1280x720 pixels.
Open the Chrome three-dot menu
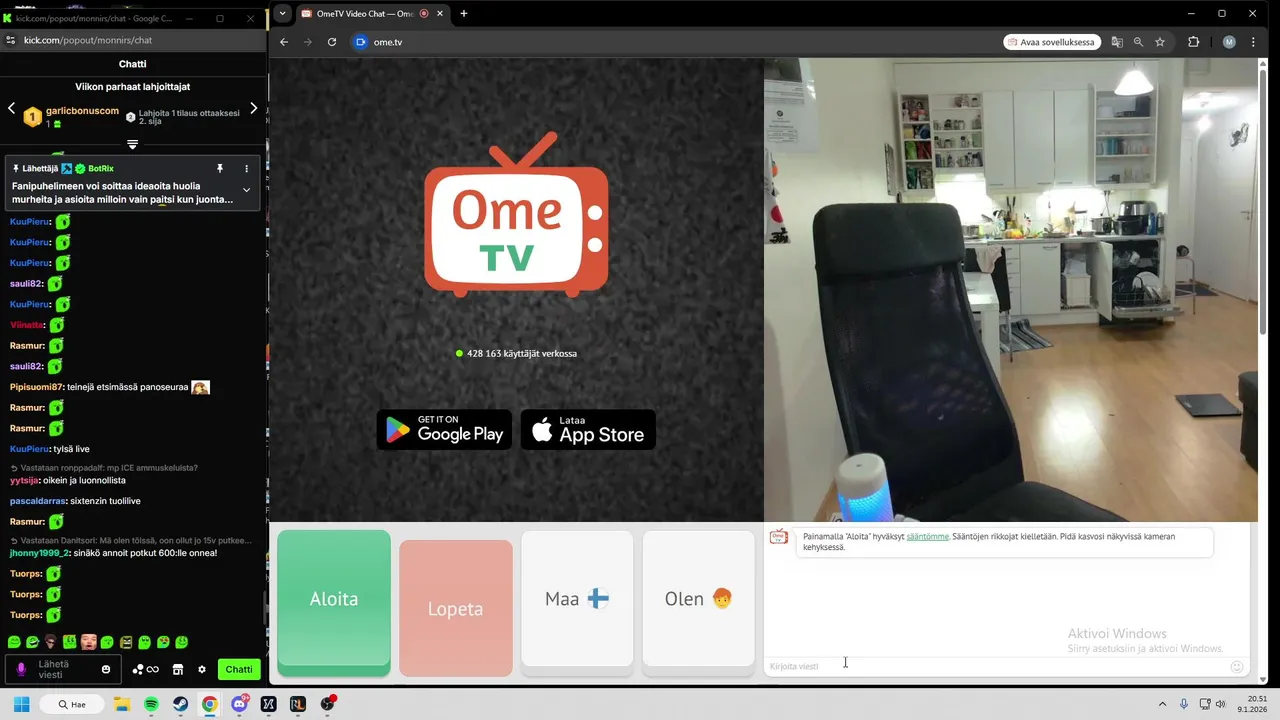[x=1253, y=42]
